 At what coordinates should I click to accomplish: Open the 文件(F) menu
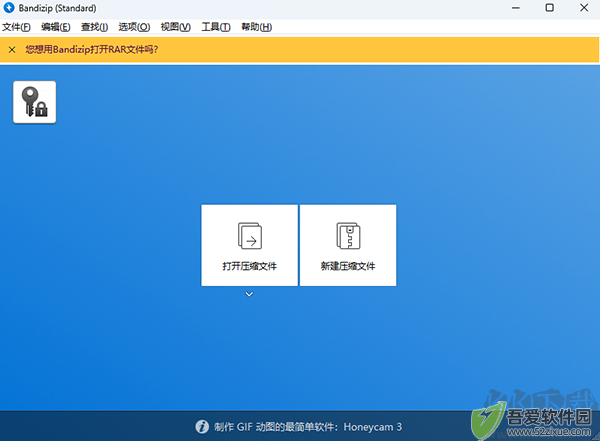[x=16, y=27]
